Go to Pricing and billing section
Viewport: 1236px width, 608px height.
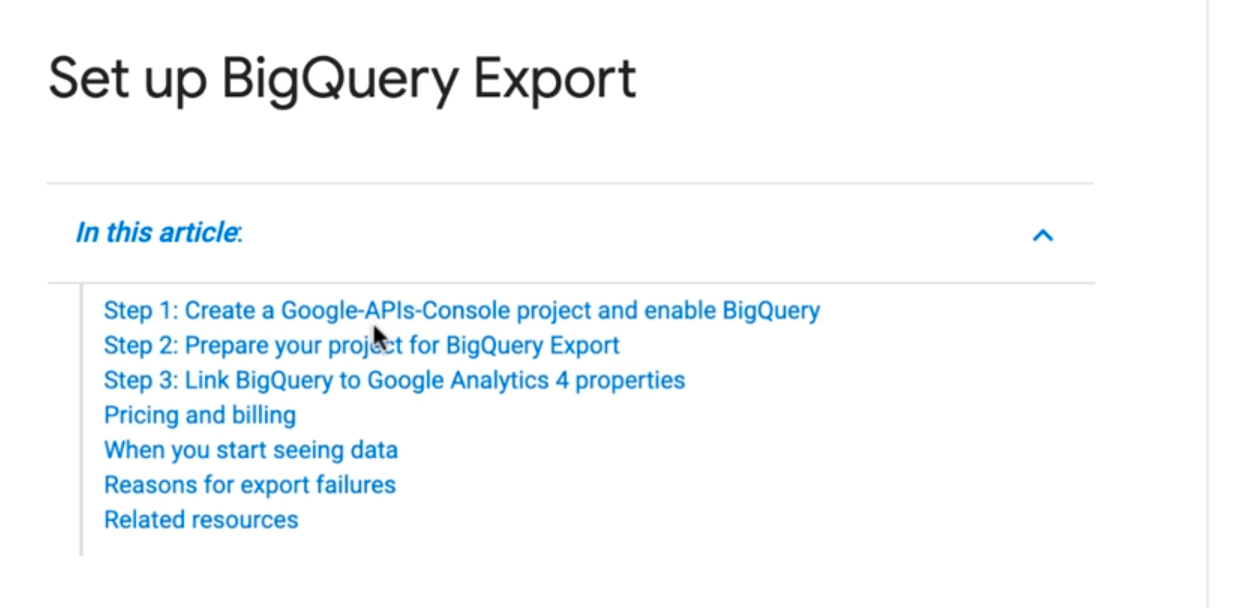[x=200, y=415]
